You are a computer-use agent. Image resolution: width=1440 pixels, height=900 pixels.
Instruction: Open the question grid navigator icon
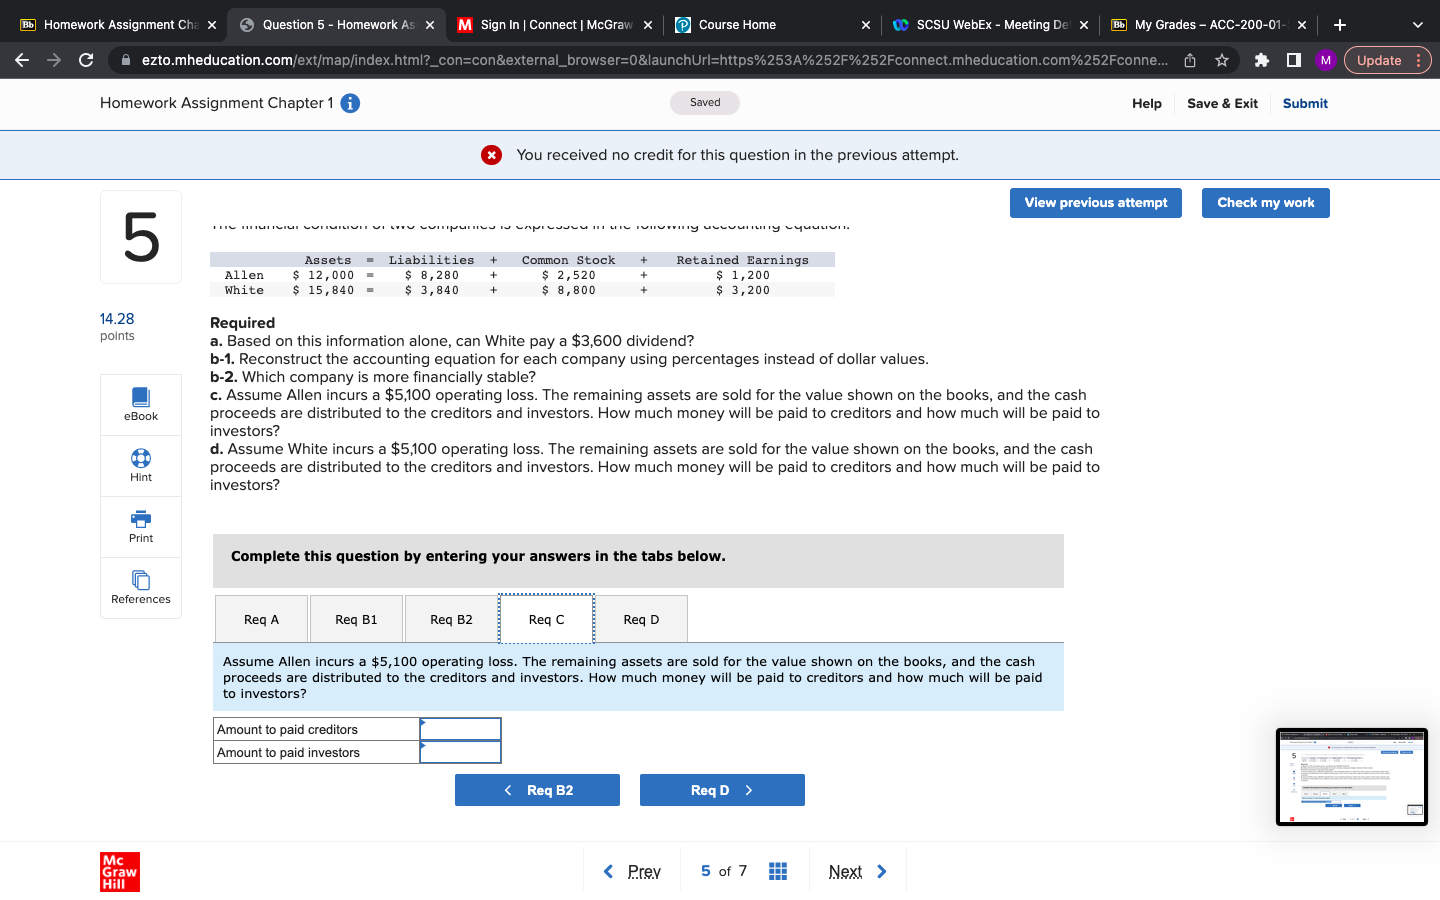(x=778, y=871)
